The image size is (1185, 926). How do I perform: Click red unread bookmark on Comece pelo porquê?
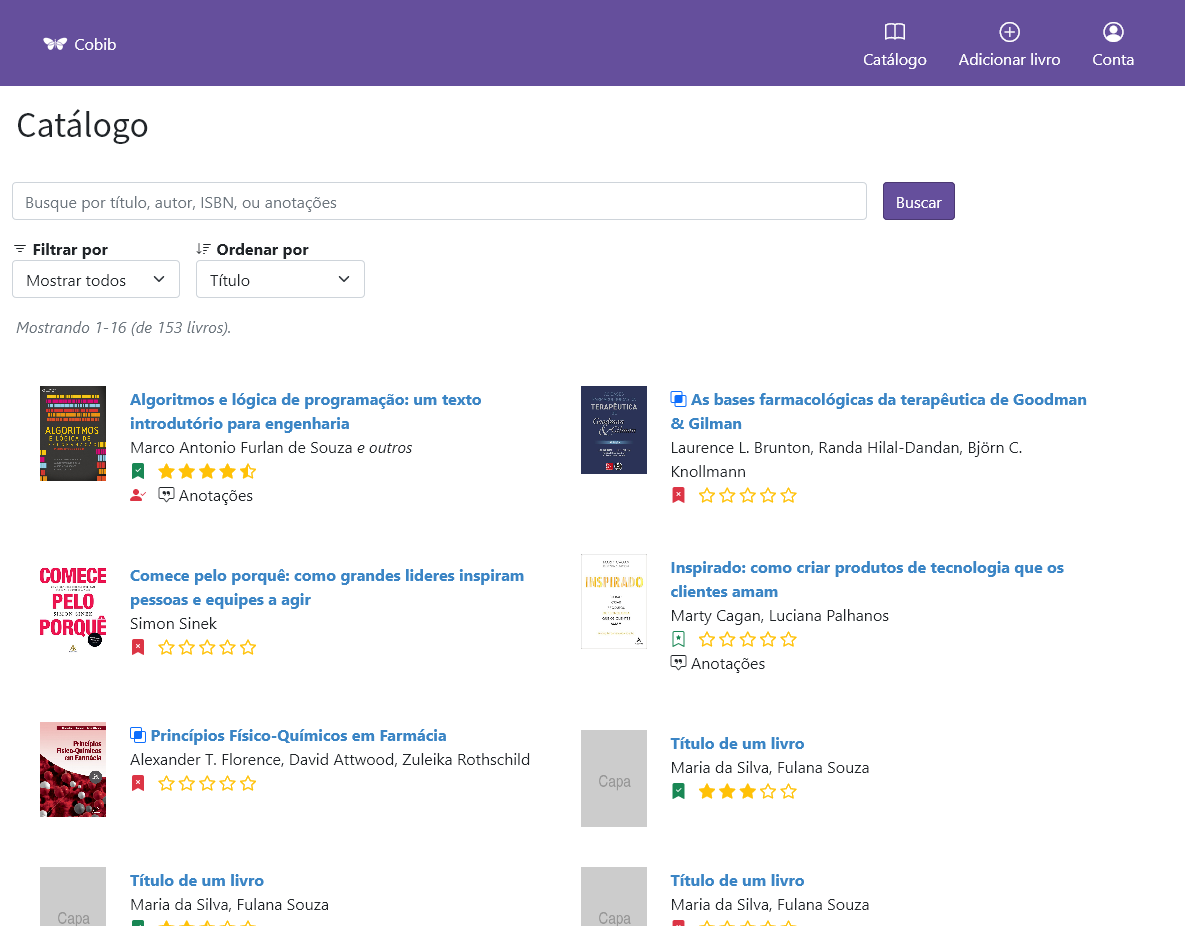point(138,647)
